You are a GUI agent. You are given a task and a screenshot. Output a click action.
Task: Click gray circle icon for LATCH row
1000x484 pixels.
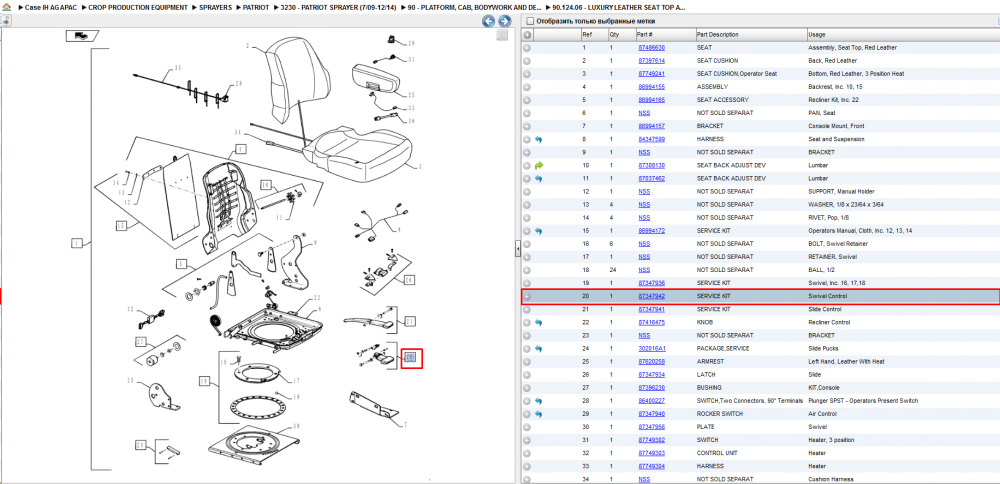[x=527, y=375]
